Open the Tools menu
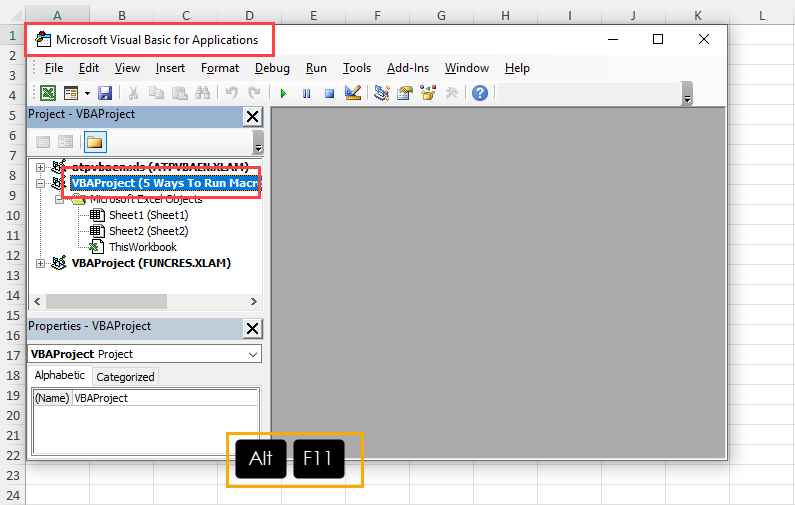 click(357, 68)
